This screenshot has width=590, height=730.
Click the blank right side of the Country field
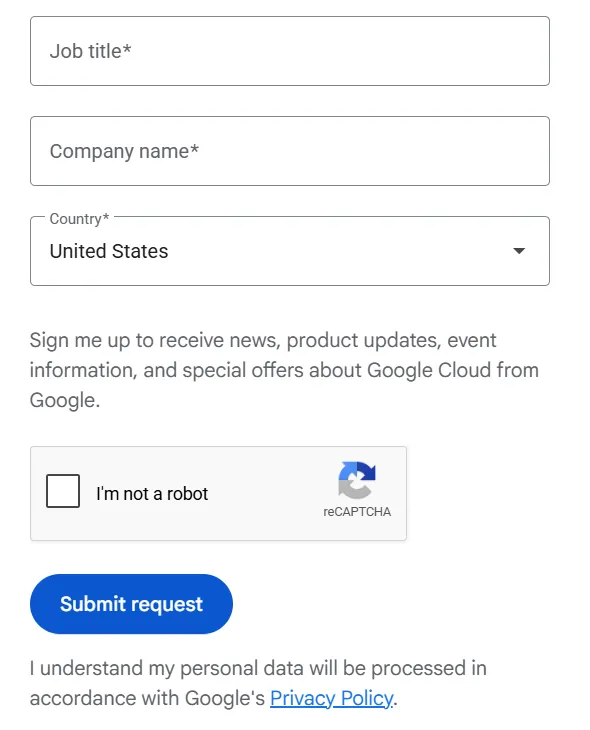click(340, 251)
